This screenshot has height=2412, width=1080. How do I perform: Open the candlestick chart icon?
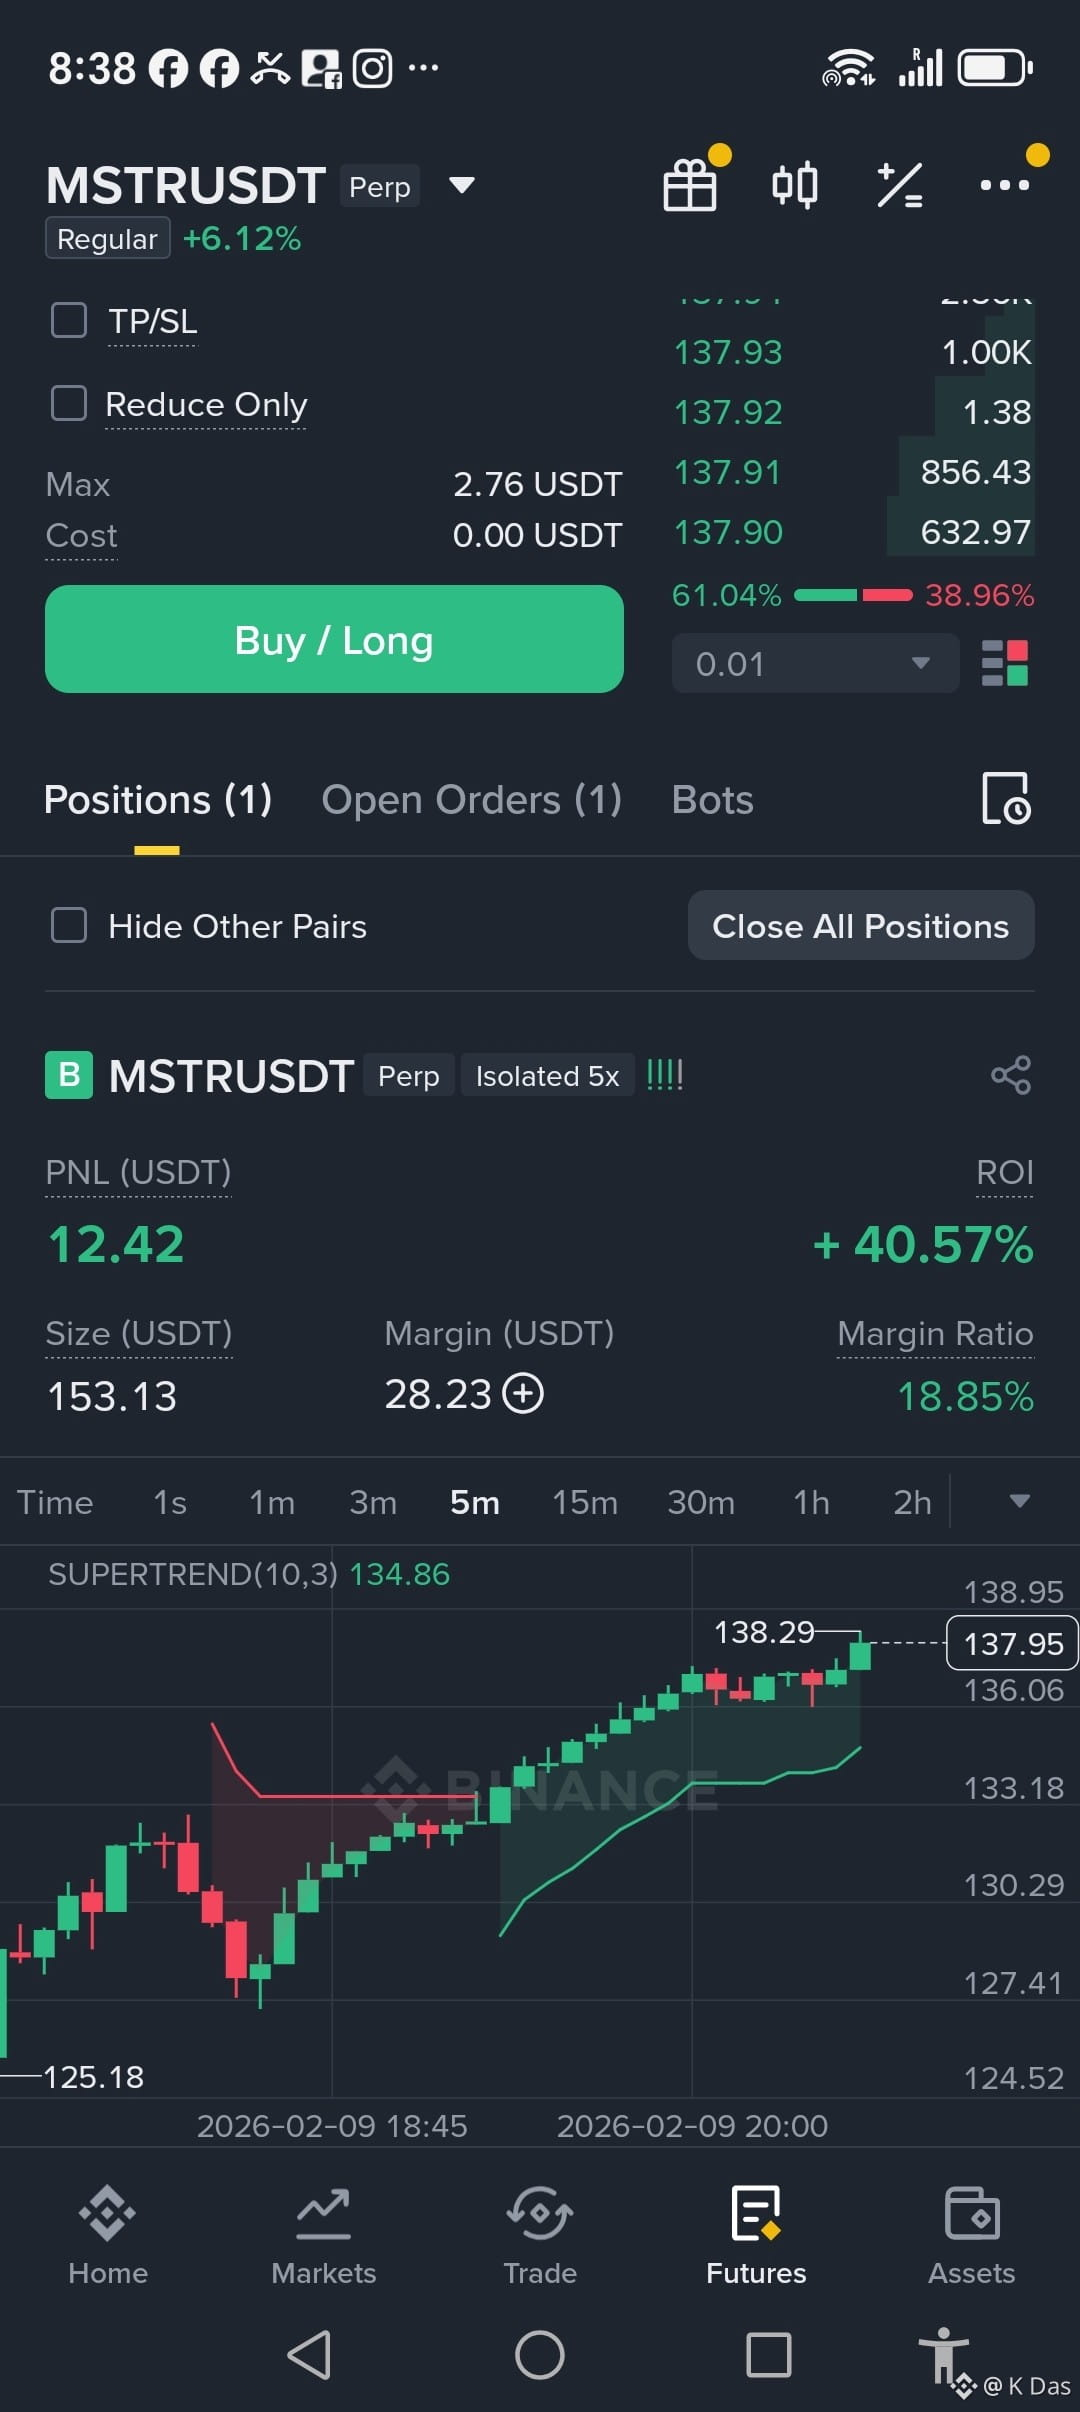pyautogui.click(x=795, y=185)
